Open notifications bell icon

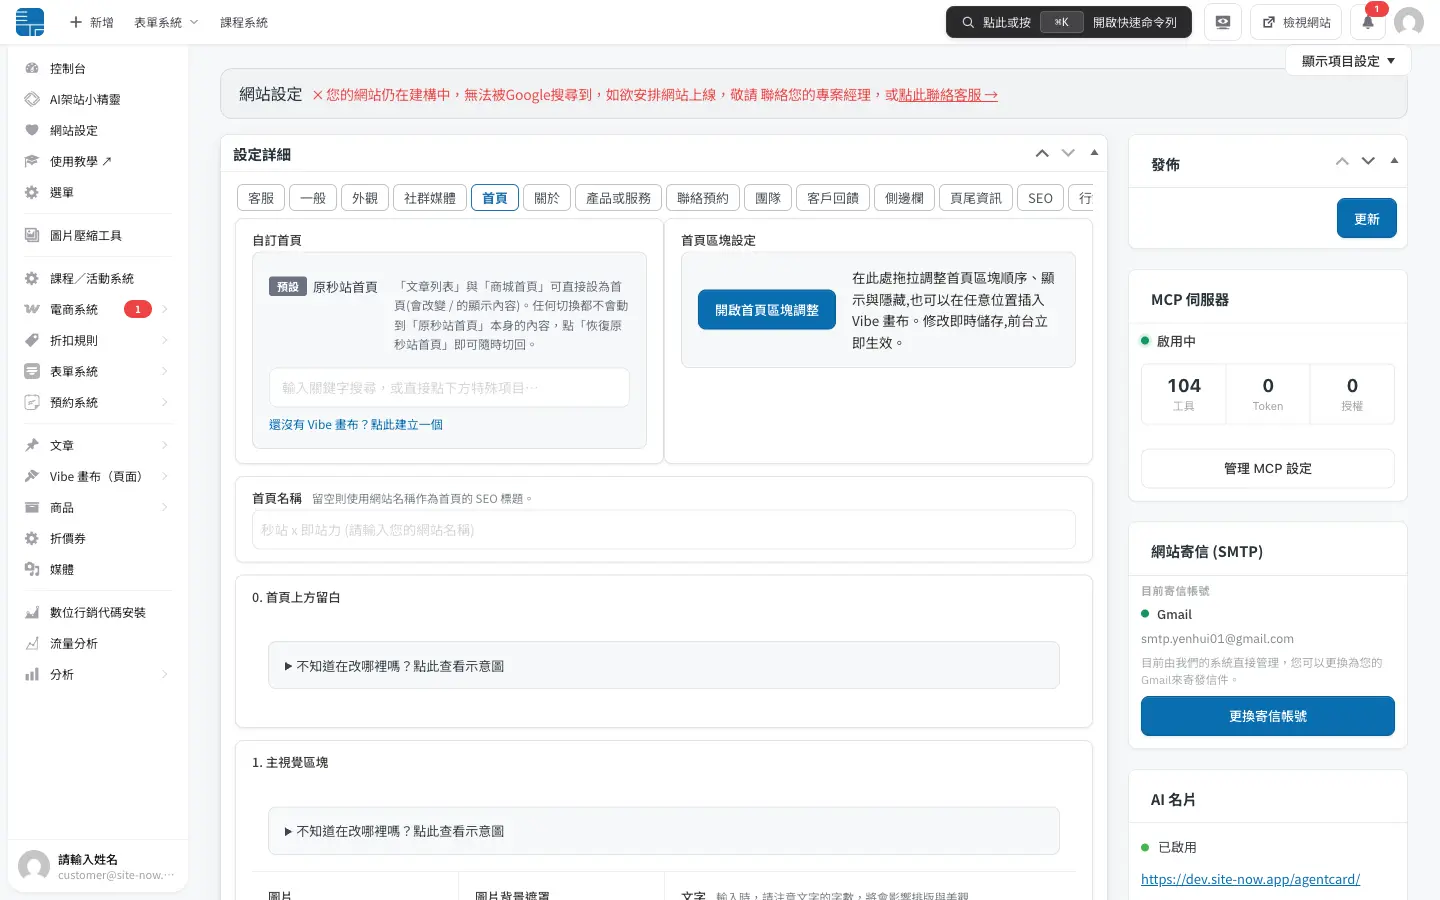(1368, 22)
